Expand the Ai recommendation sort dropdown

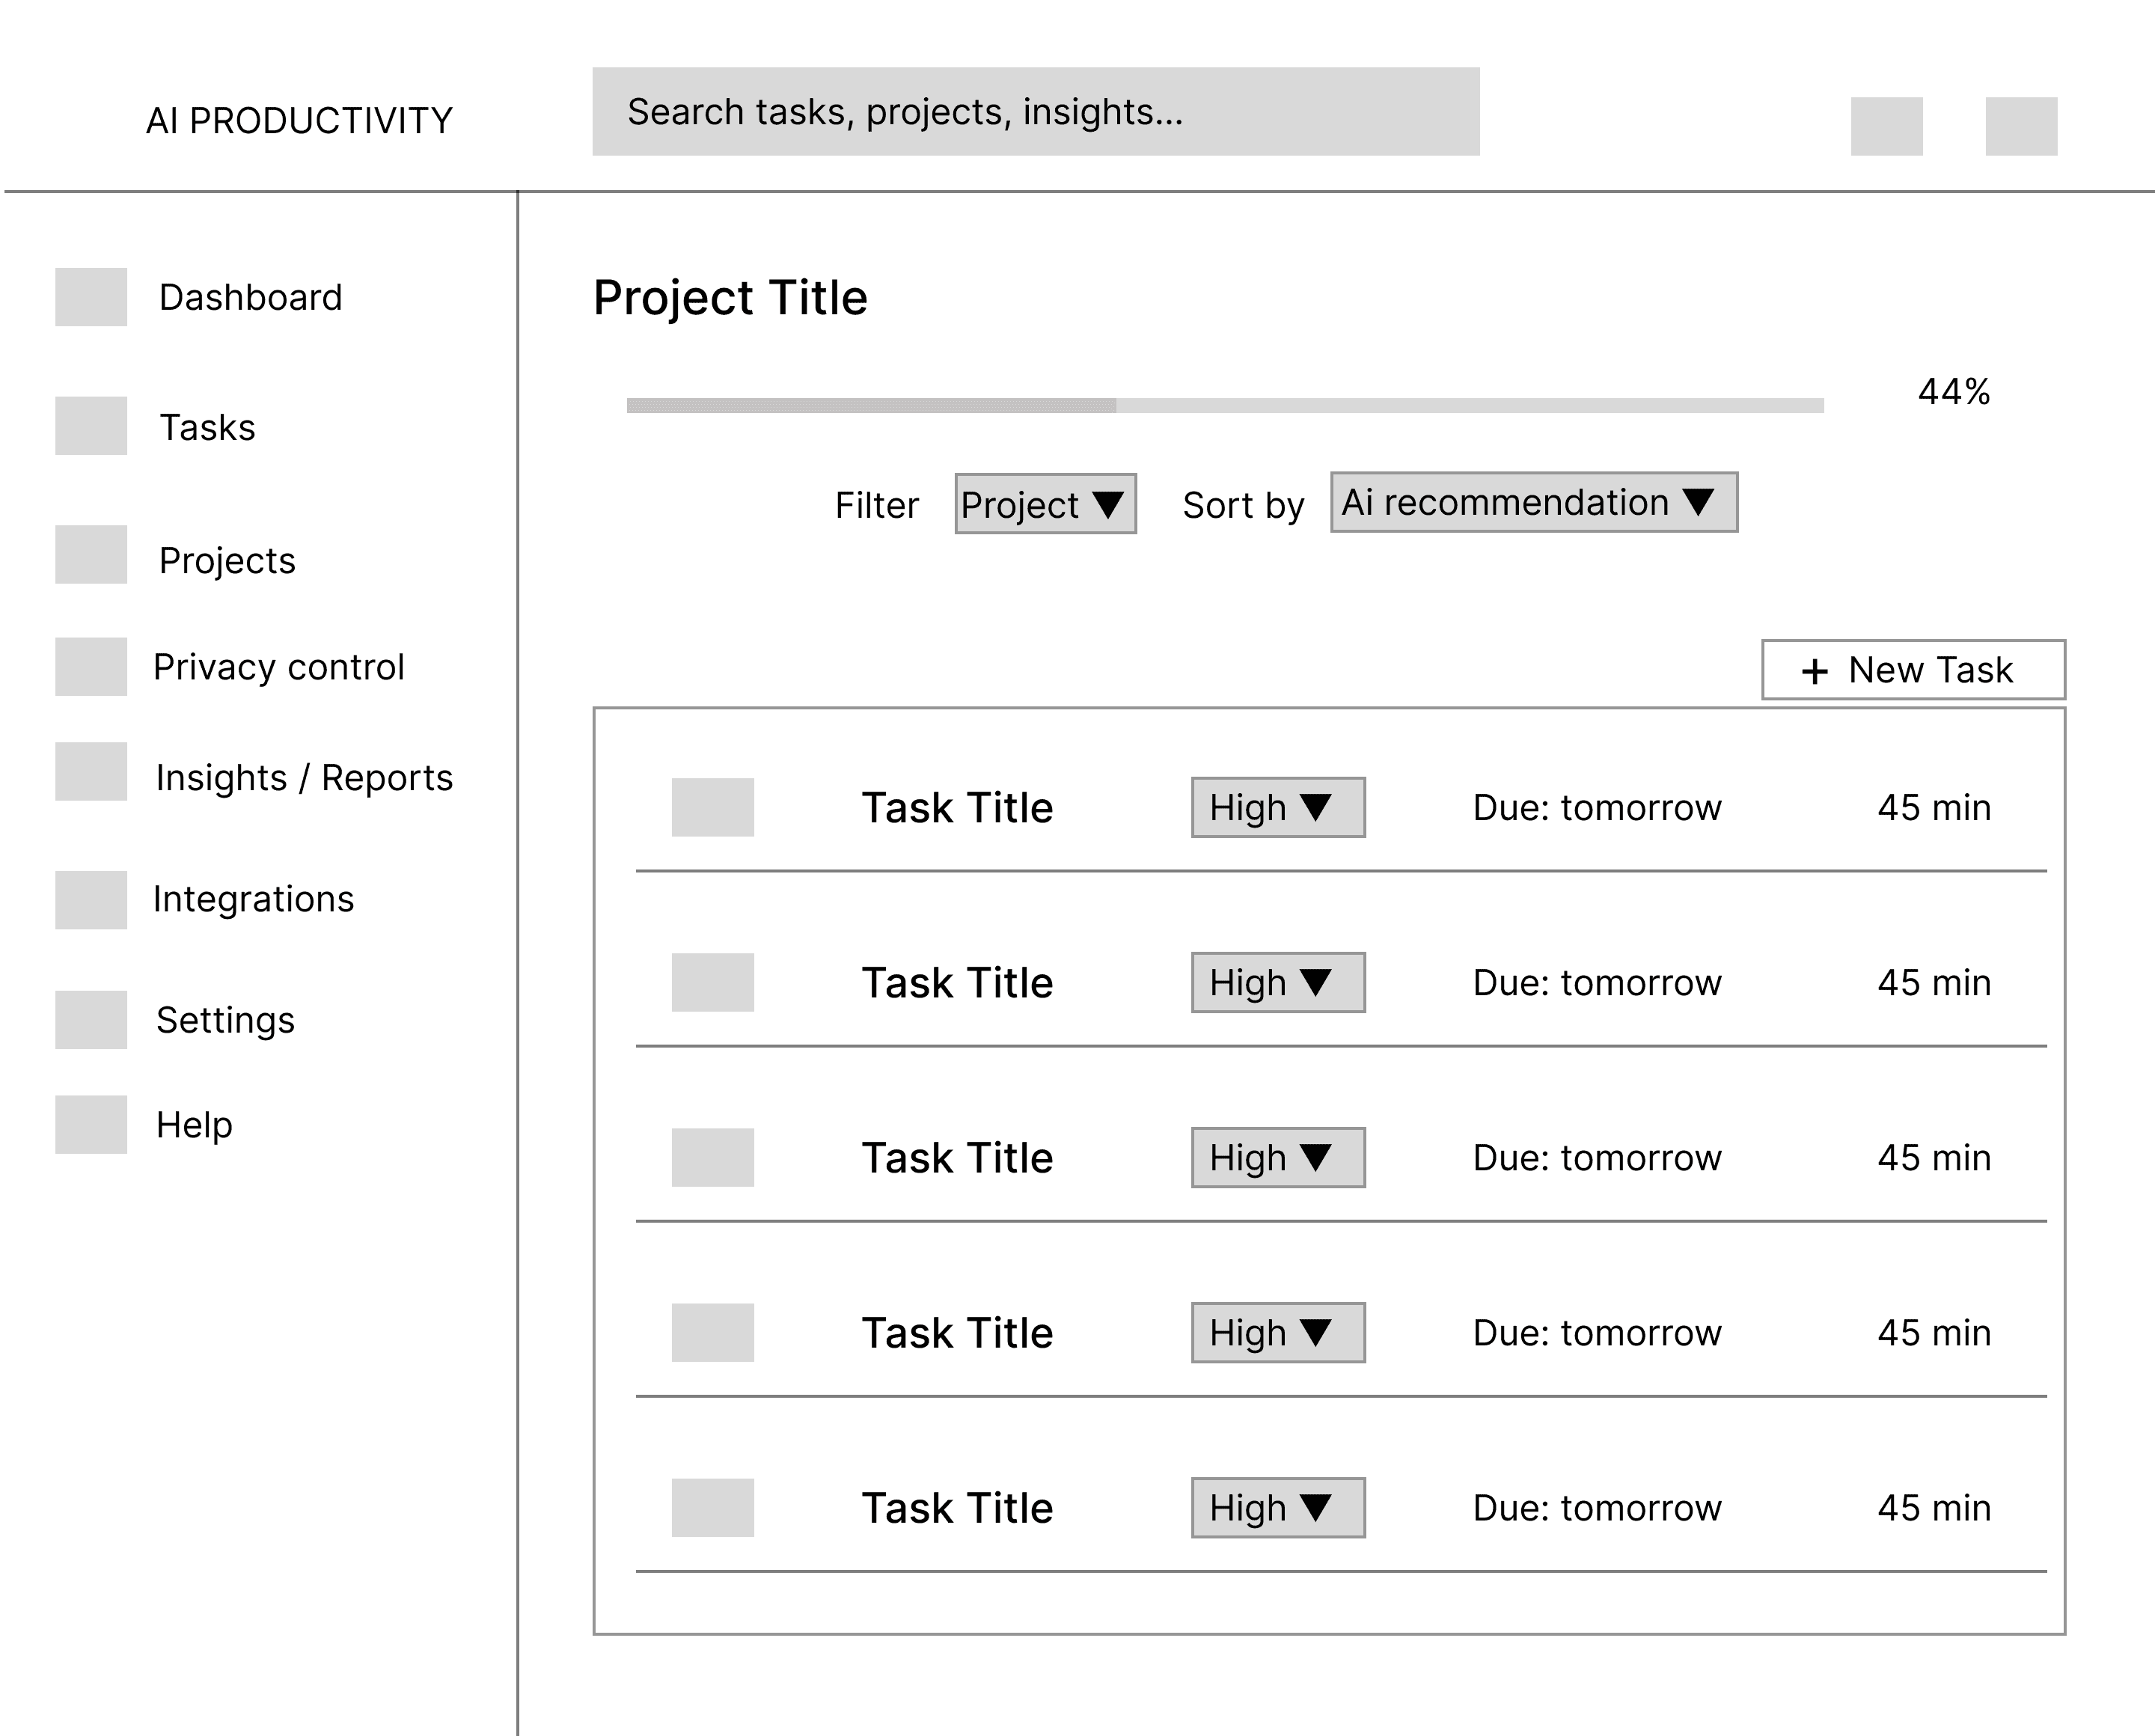(x=1534, y=502)
